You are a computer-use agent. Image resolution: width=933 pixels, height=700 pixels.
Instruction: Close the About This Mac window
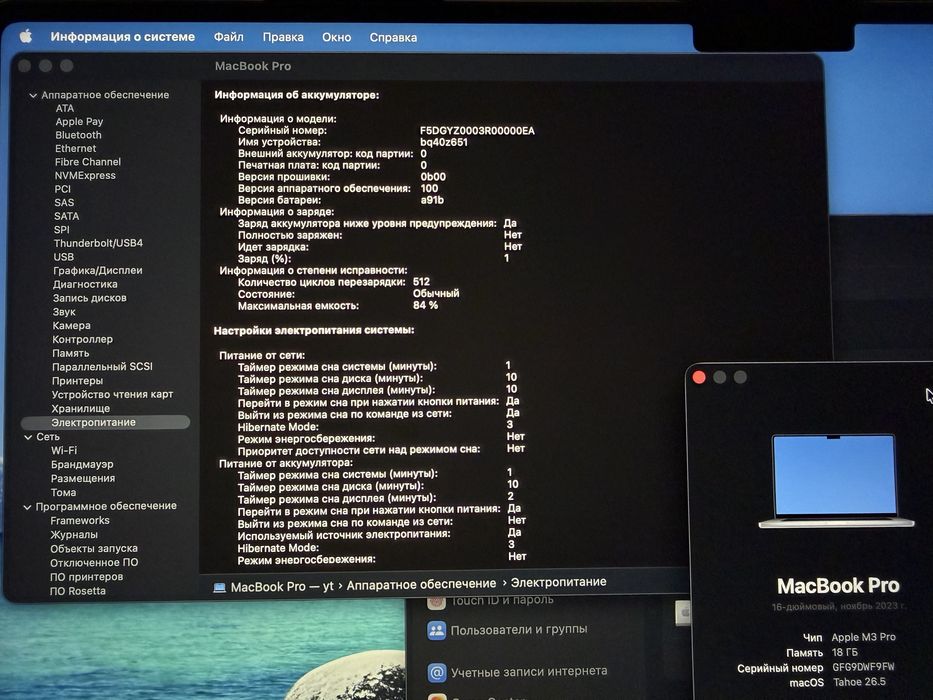coord(700,377)
